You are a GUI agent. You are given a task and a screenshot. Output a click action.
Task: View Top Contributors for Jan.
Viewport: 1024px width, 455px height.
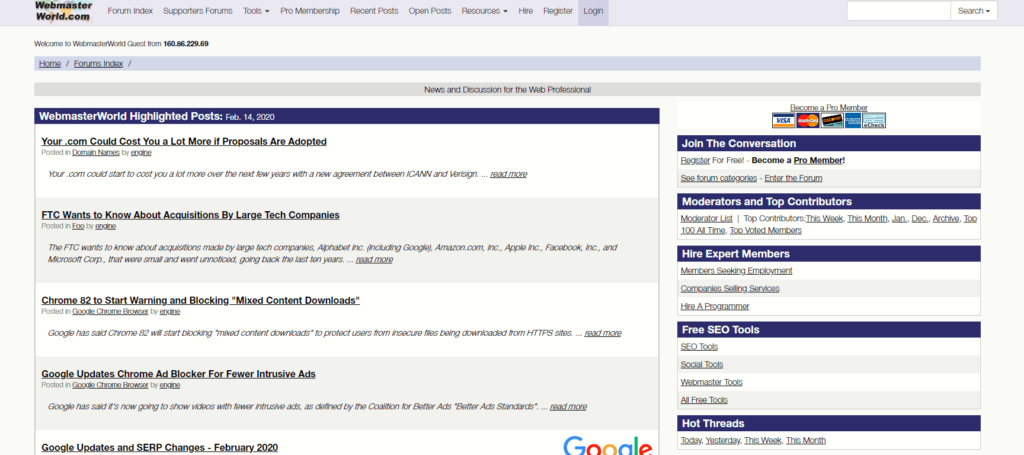(x=899, y=219)
